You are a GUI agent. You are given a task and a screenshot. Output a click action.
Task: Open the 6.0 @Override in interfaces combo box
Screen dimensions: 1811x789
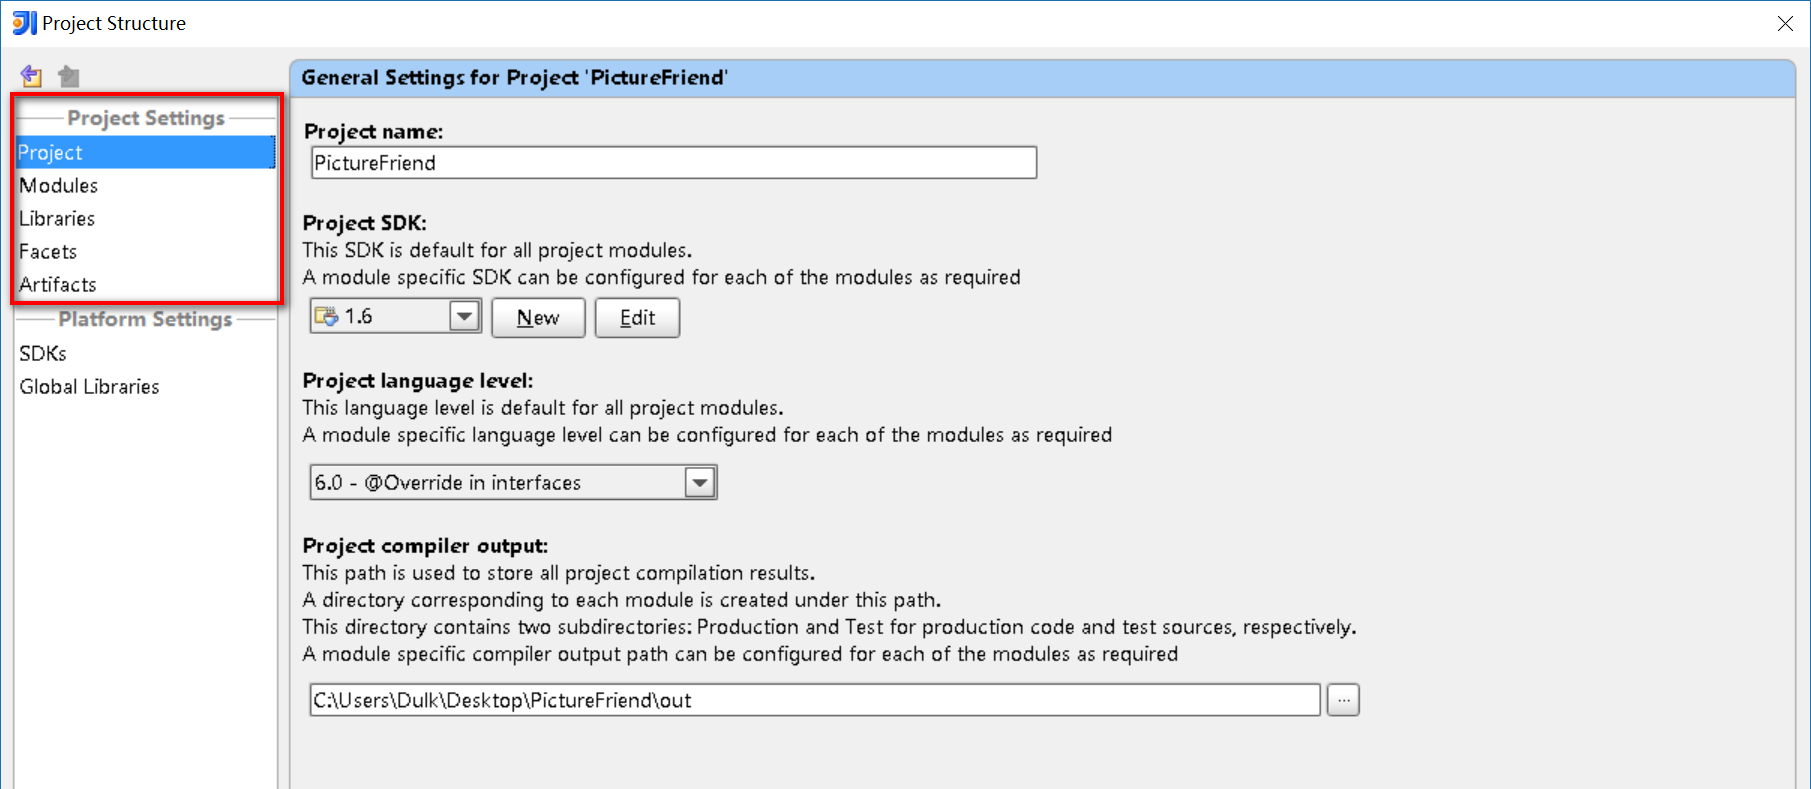[513, 483]
